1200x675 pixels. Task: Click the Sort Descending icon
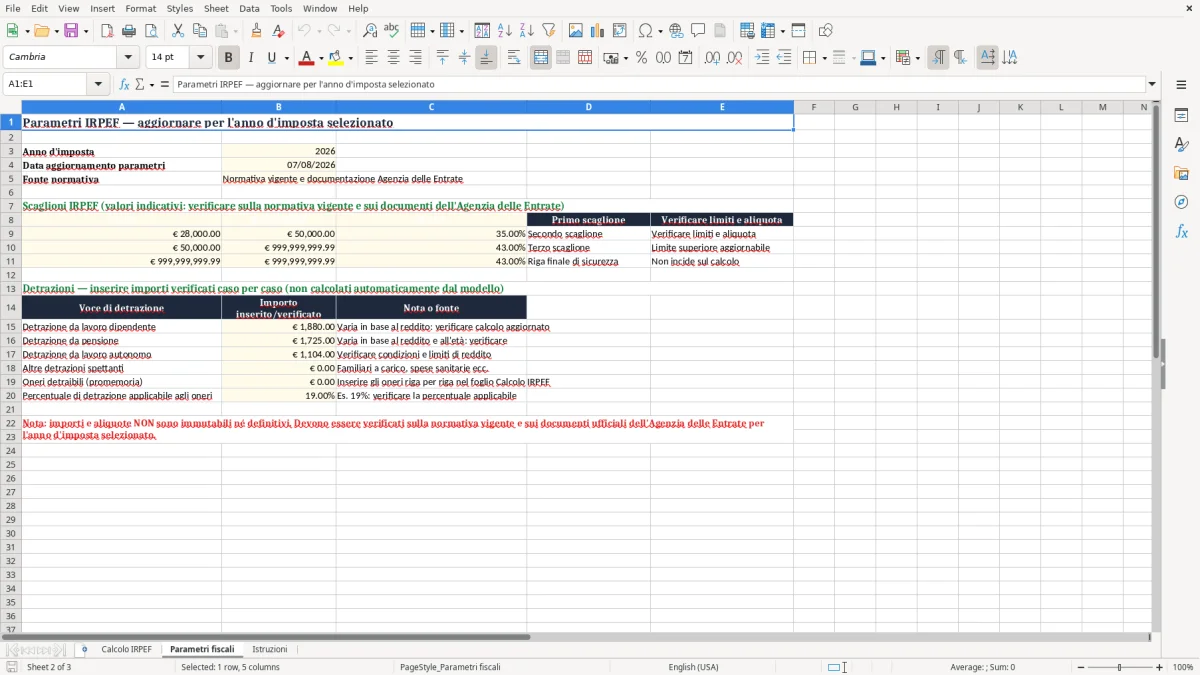coord(527,31)
